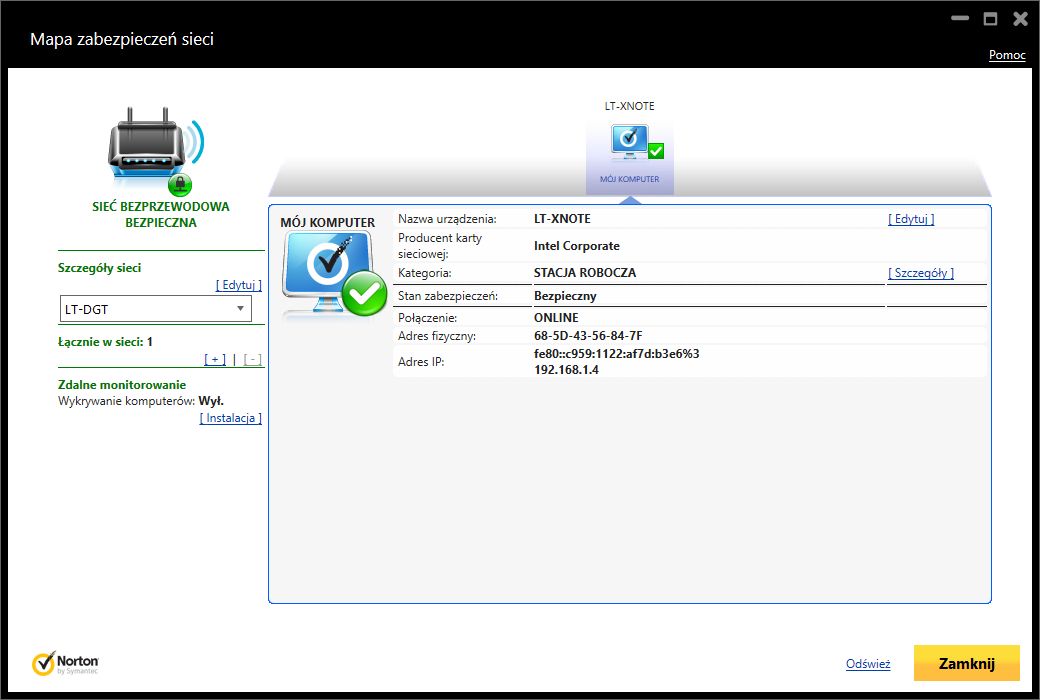This screenshot has height=700, width=1040.
Task: Edit the device name LT-XNOTE via Edytuj
Action: click(911, 219)
